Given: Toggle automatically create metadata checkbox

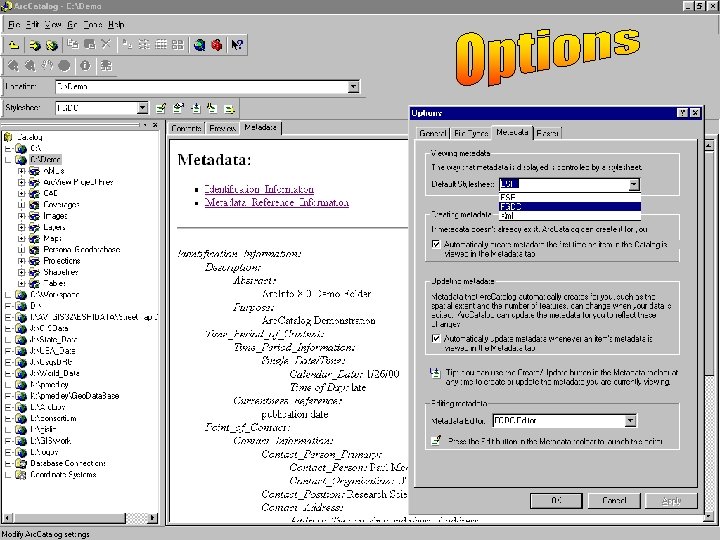Looking at the screenshot, I should [x=436, y=244].
